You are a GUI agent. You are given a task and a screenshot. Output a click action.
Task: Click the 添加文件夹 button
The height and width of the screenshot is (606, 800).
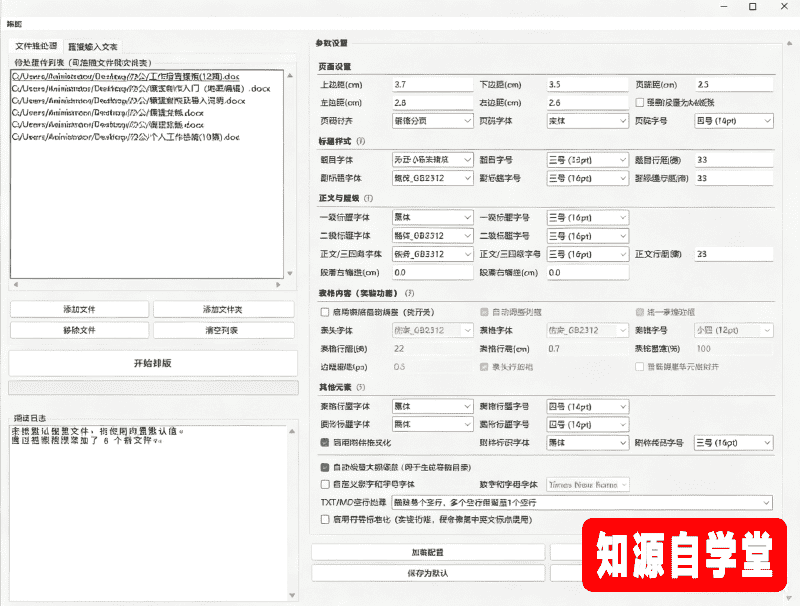[223, 309]
